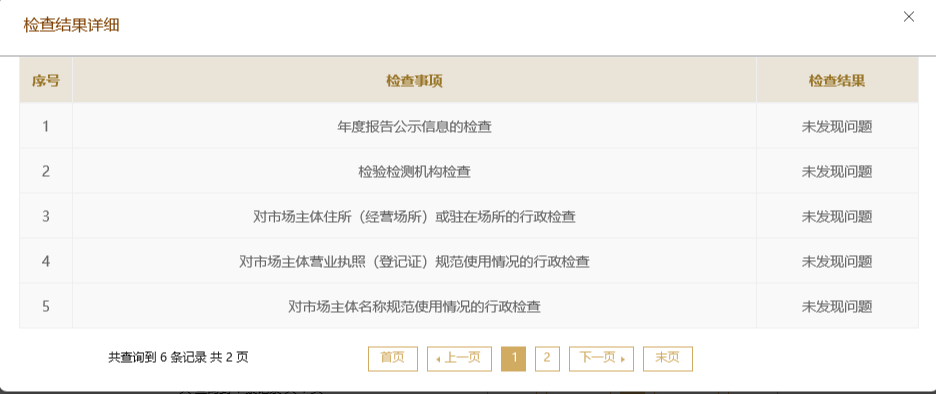Viewport: 936px width, 394px height.
Task: Click the 检查结果 column header
Action: (837, 81)
